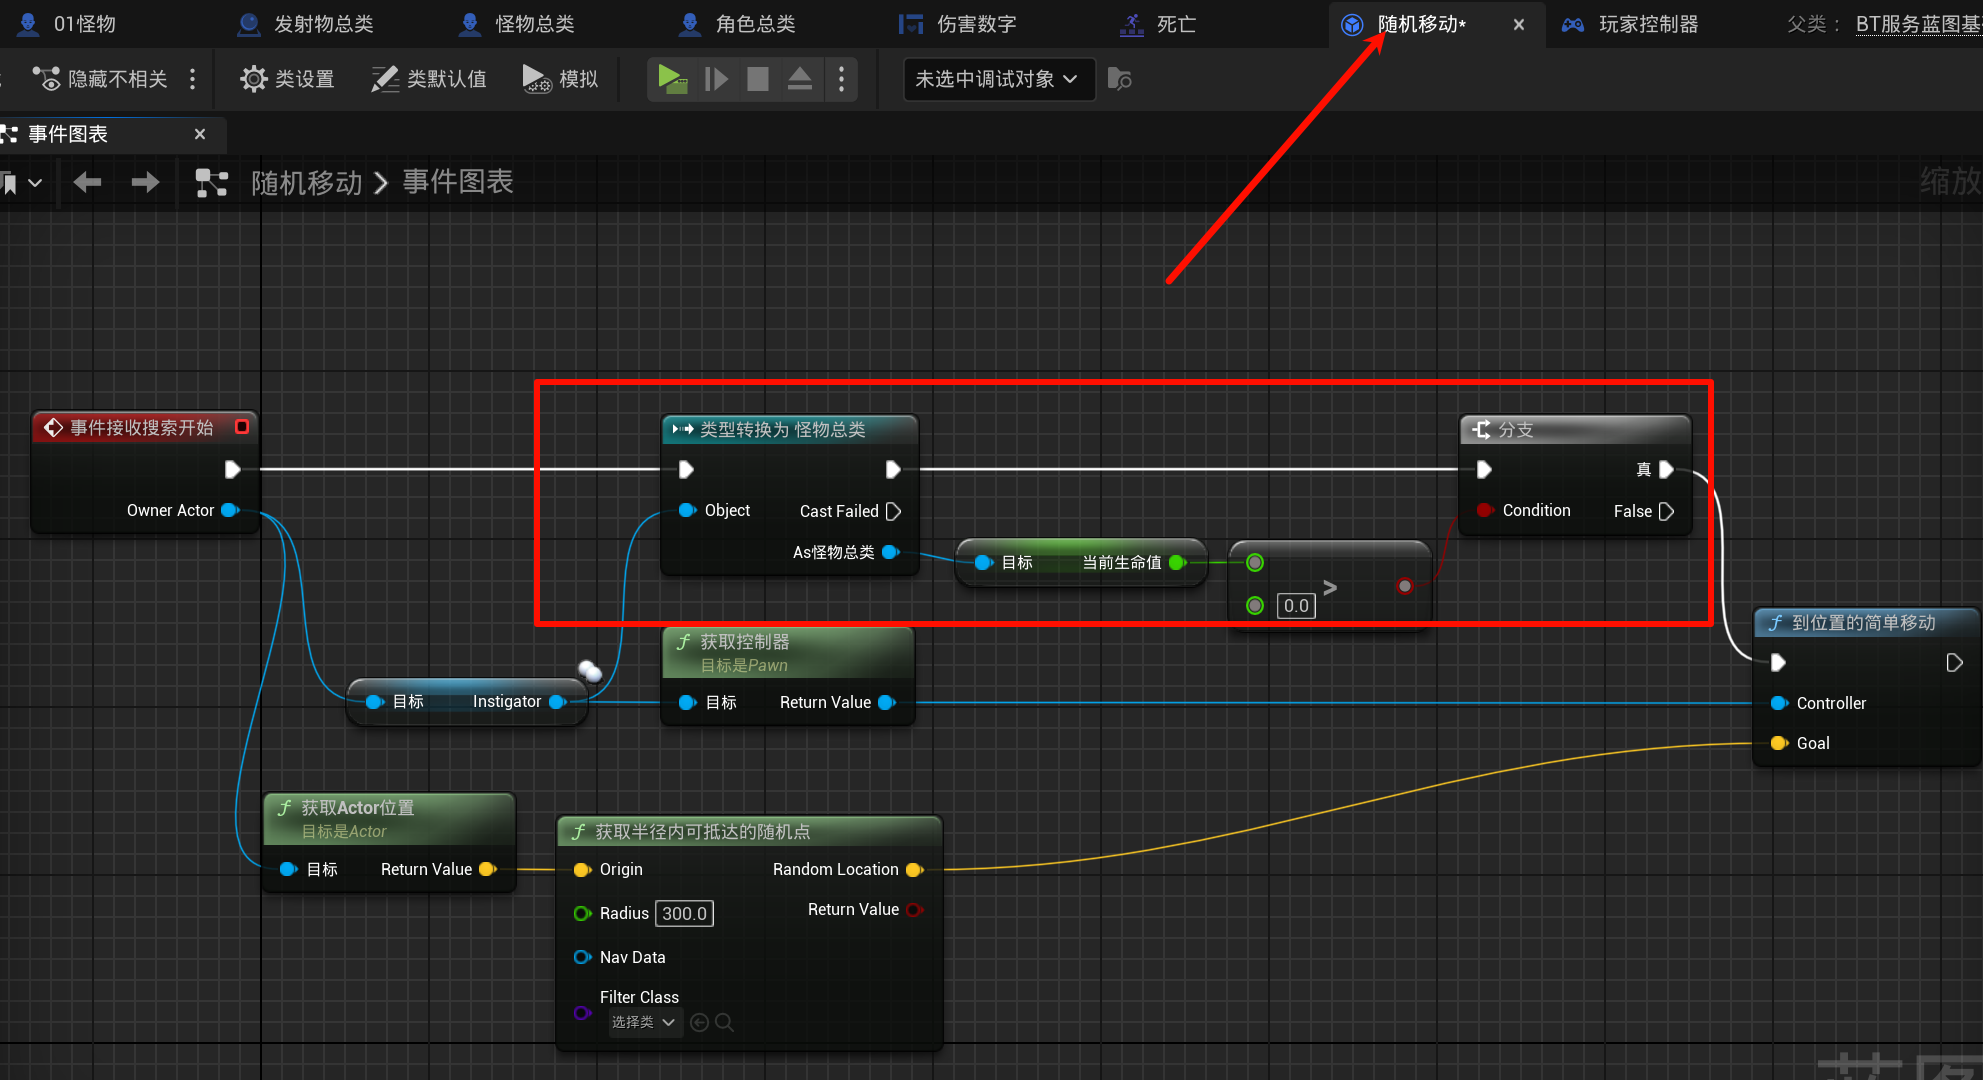Open Class Defaults (类默认值) button

click(429, 79)
